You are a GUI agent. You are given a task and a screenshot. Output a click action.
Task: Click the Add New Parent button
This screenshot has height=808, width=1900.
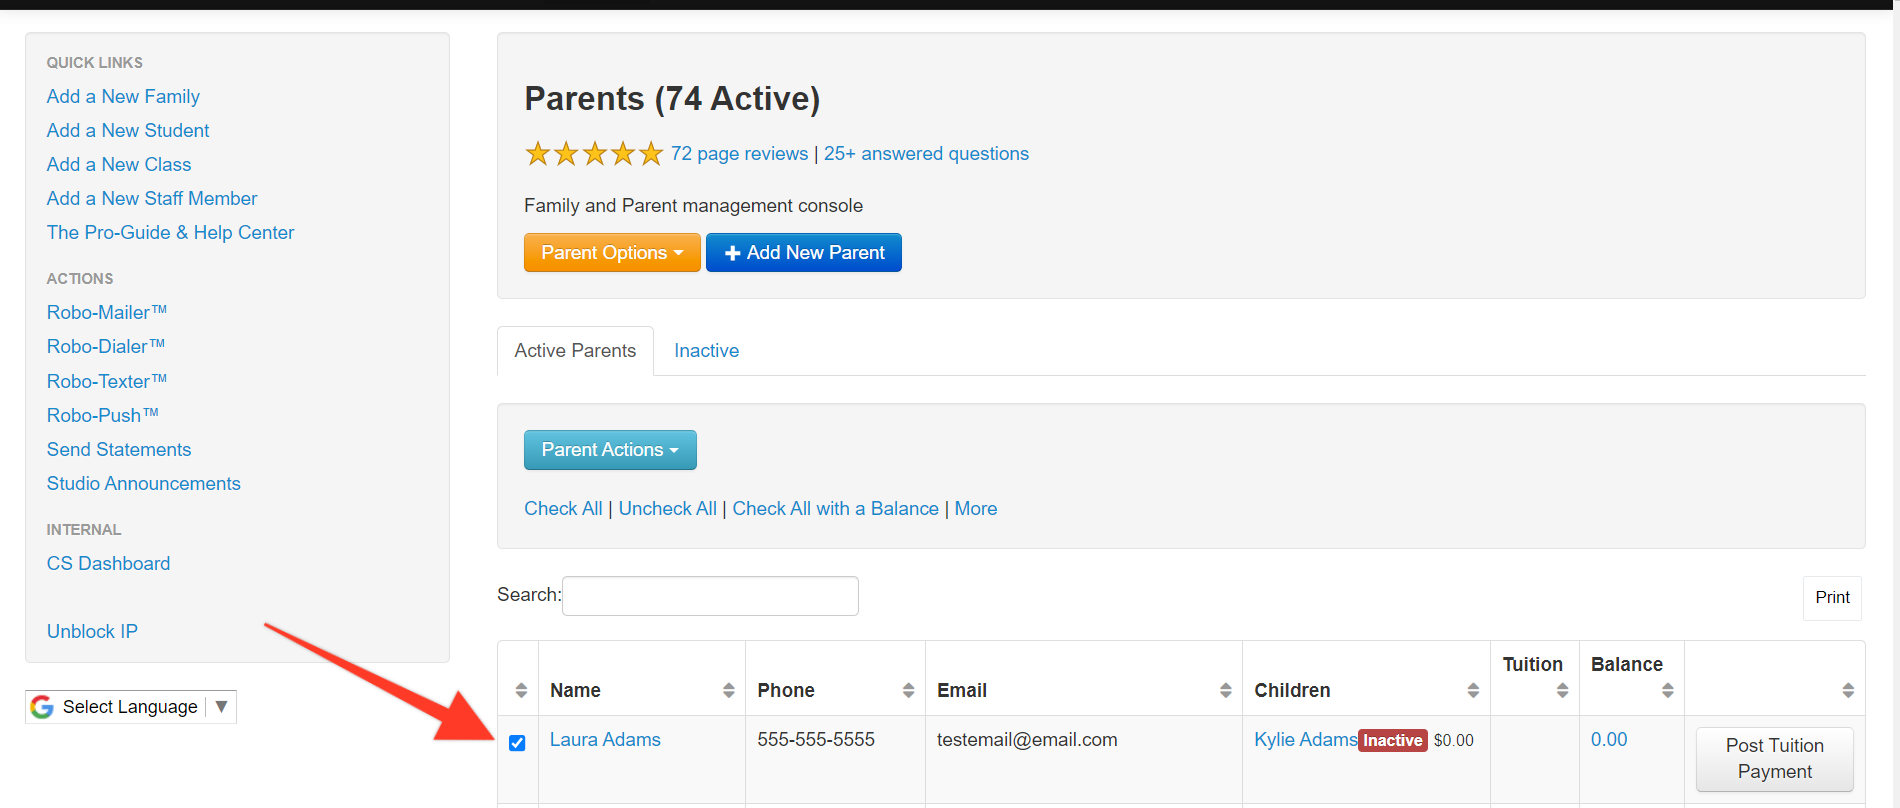coord(804,253)
